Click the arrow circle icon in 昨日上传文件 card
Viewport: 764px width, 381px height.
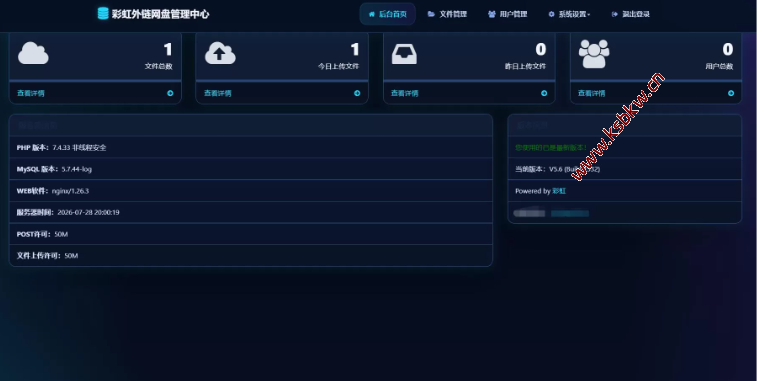point(544,93)
